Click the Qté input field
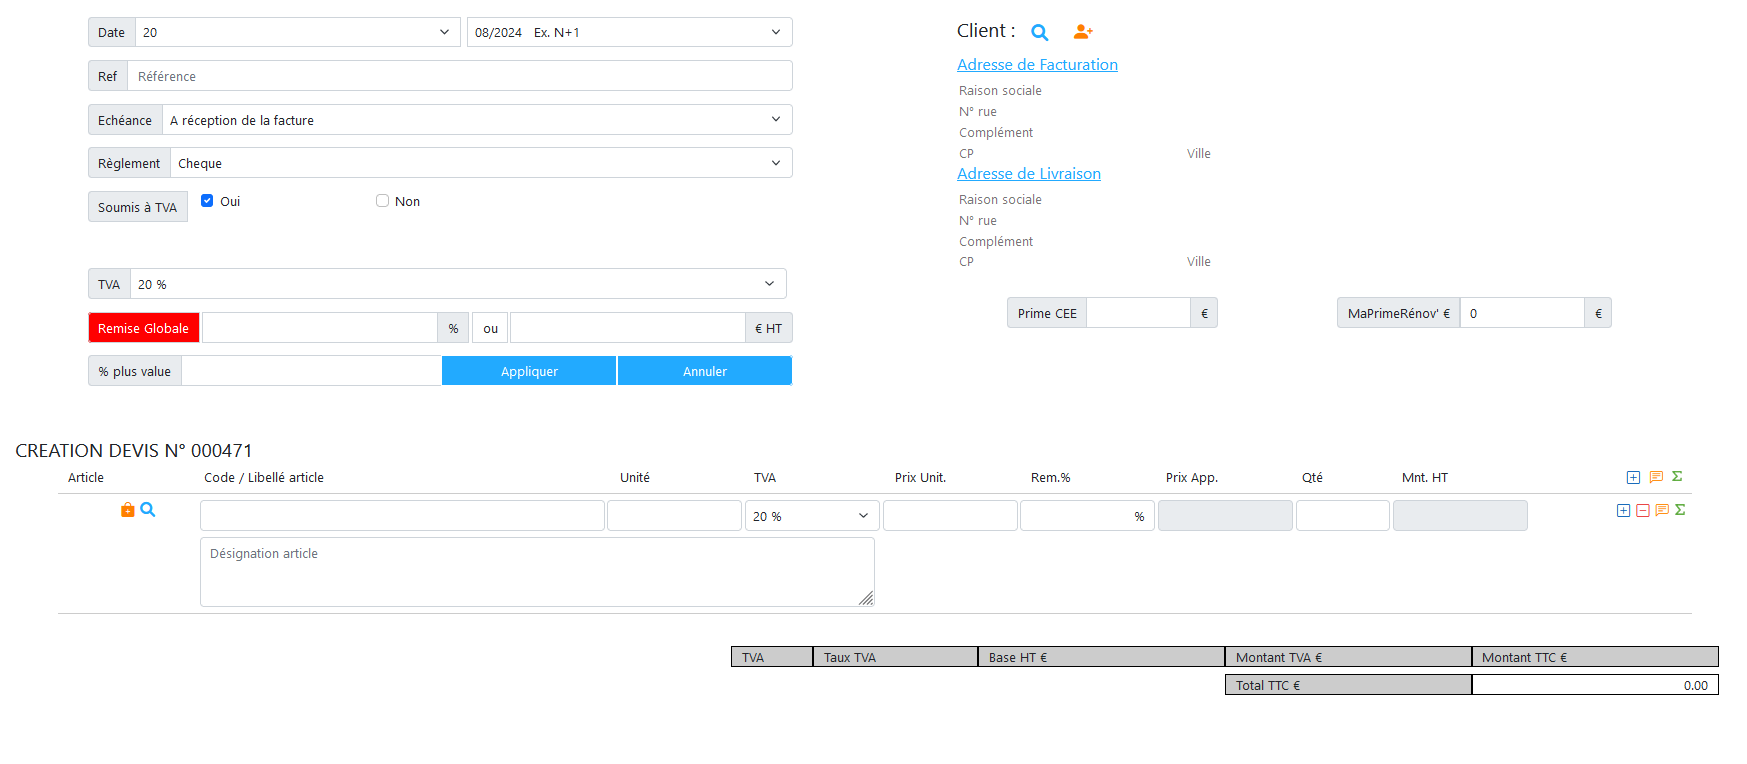 [x=1343, y=516]
